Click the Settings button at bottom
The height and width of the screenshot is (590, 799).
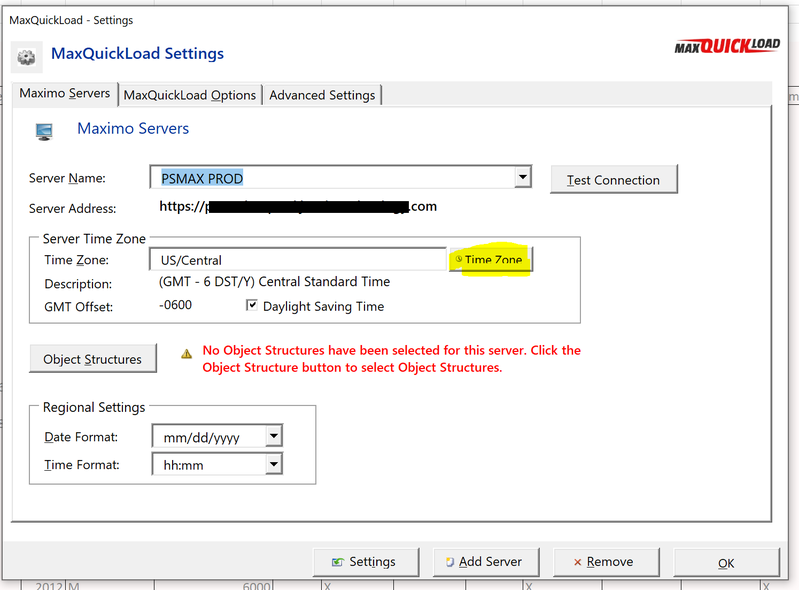point(366,562)
